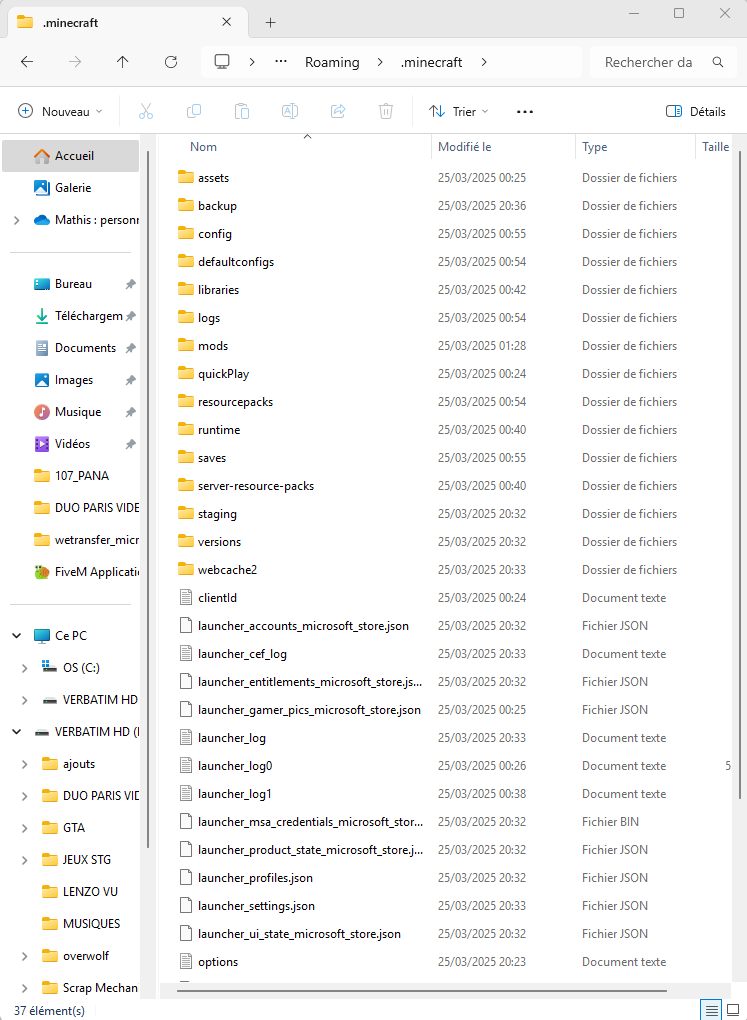The width and height of the screenshot is (747, 1020).
Task: Click the Copy icon in toolbar
Action: click(x=194, y=111)
